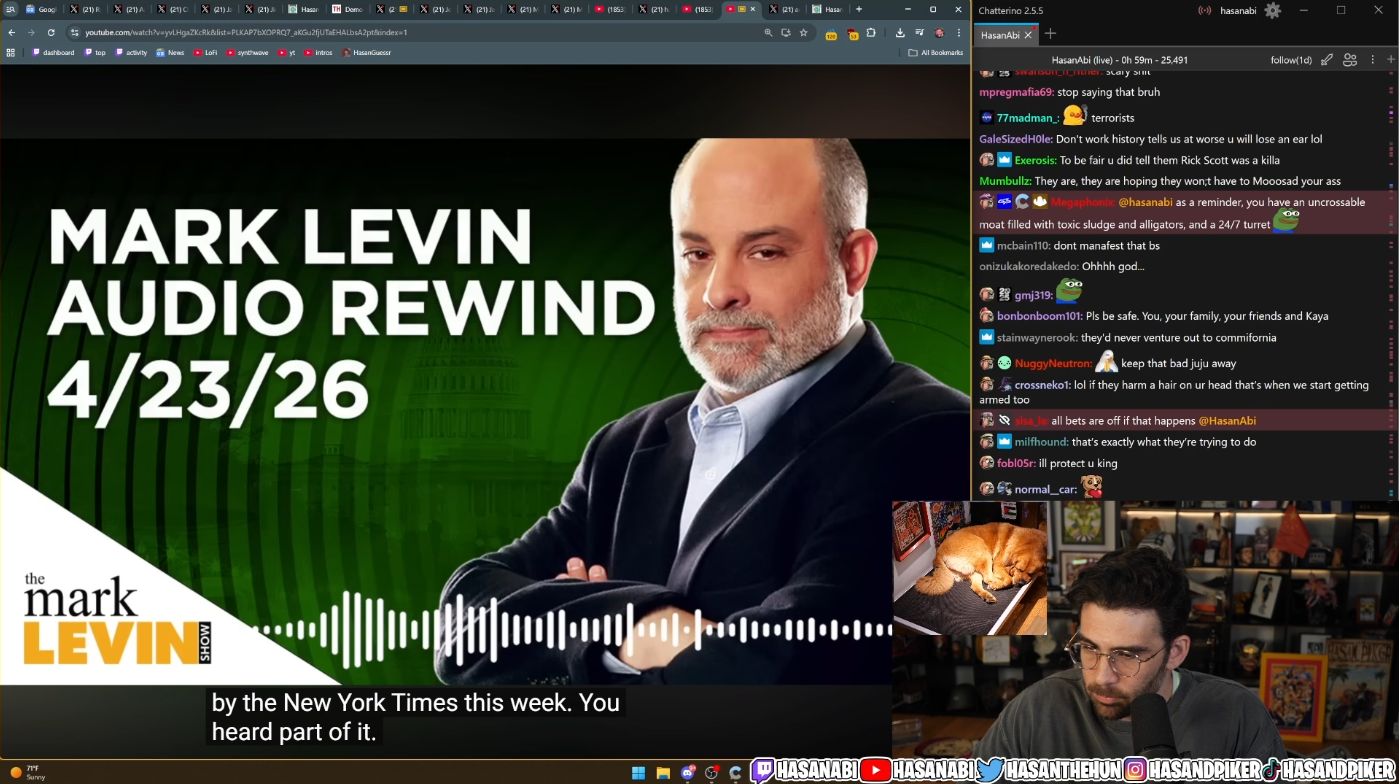Open the Chatterino split options three-dot menu
This screenshot has width=1399, height=784.
click(x=1371, y=60)
